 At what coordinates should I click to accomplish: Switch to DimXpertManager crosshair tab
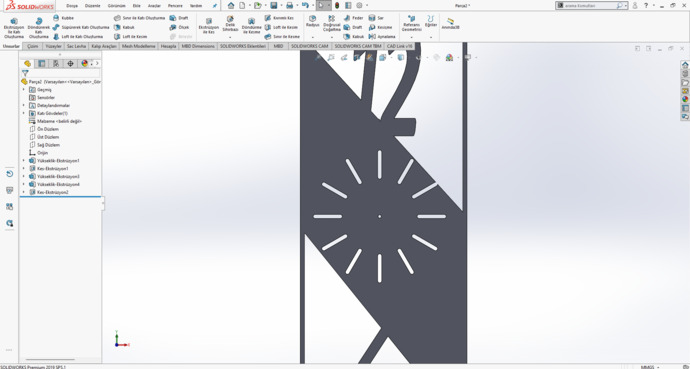tap(70, 64)
